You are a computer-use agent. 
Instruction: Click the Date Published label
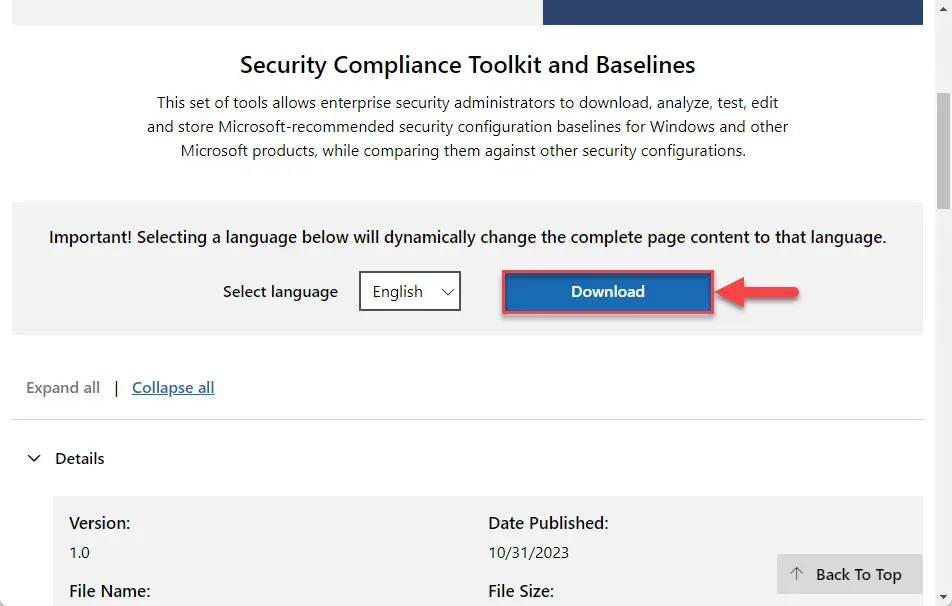(548, 523)
